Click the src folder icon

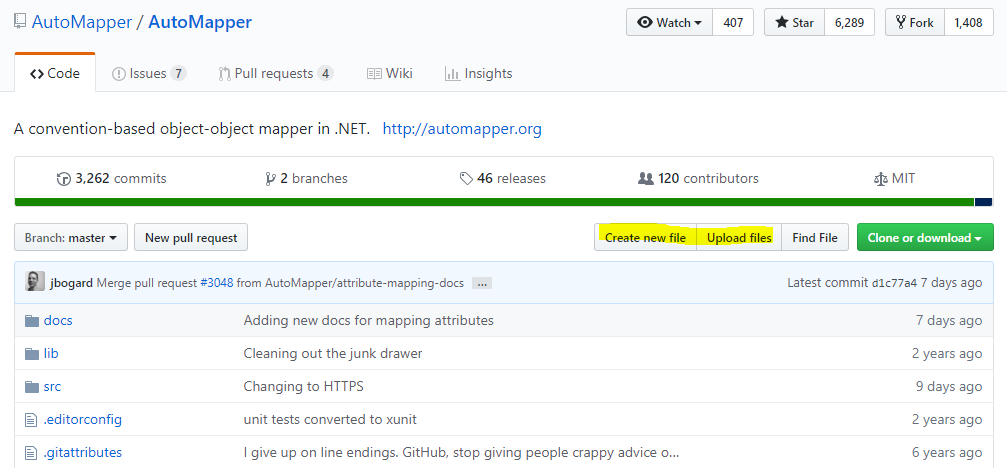point(32,386)
